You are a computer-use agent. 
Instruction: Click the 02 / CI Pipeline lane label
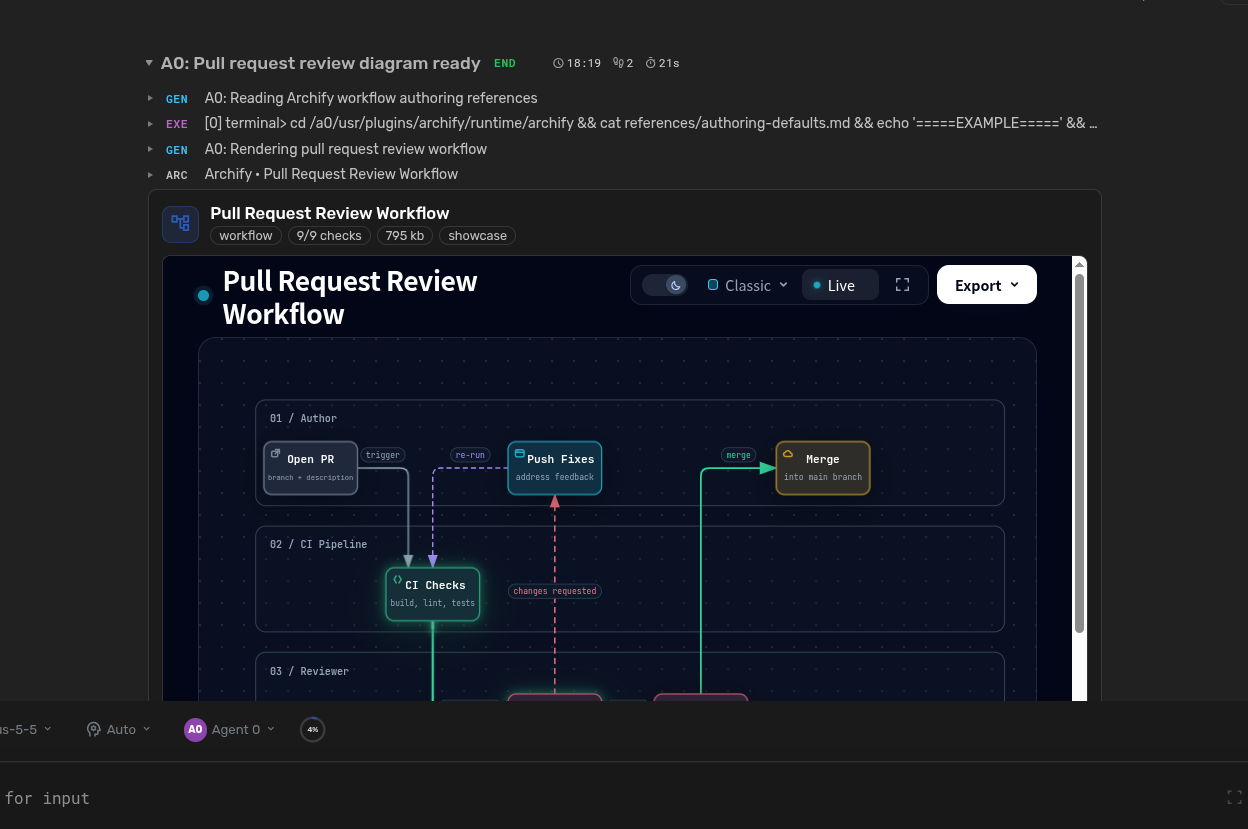(x=318, y=544)
